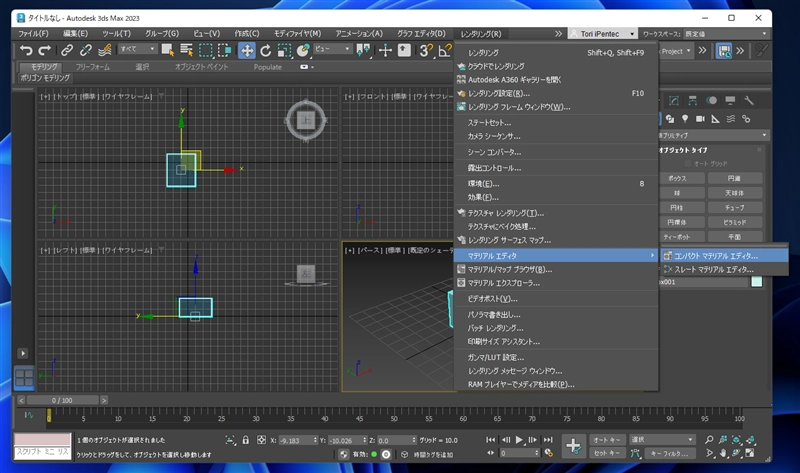The width and height of the screenshot is (800, 473).
Task: Toggle the オート キー animation mode
Action: pyautogui.click(x=607, y=440)
